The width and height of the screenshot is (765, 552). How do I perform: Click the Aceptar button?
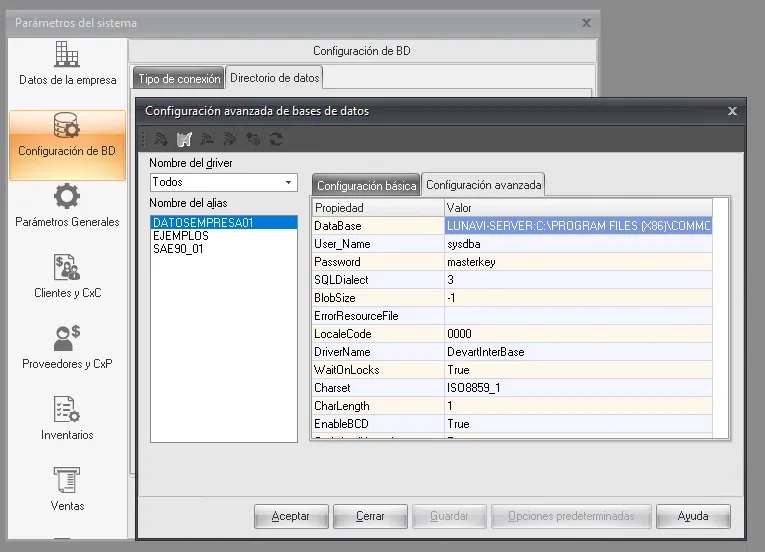[x=291, y=516]
